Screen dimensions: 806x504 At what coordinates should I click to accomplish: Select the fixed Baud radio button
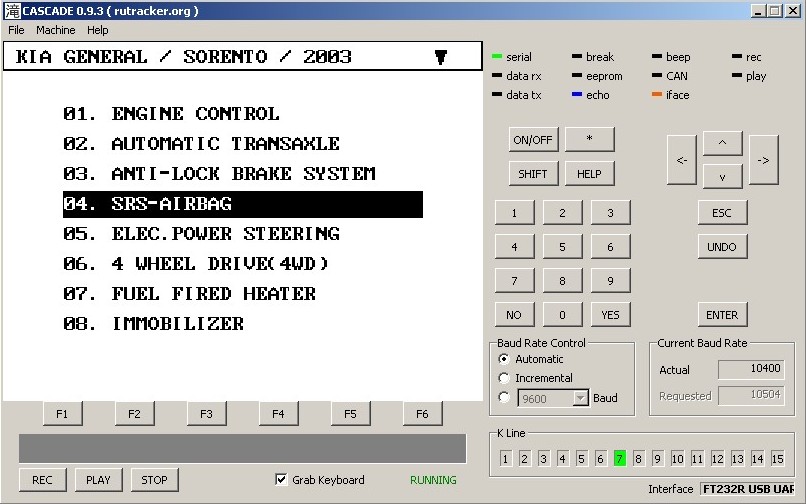tap(504, 397)
